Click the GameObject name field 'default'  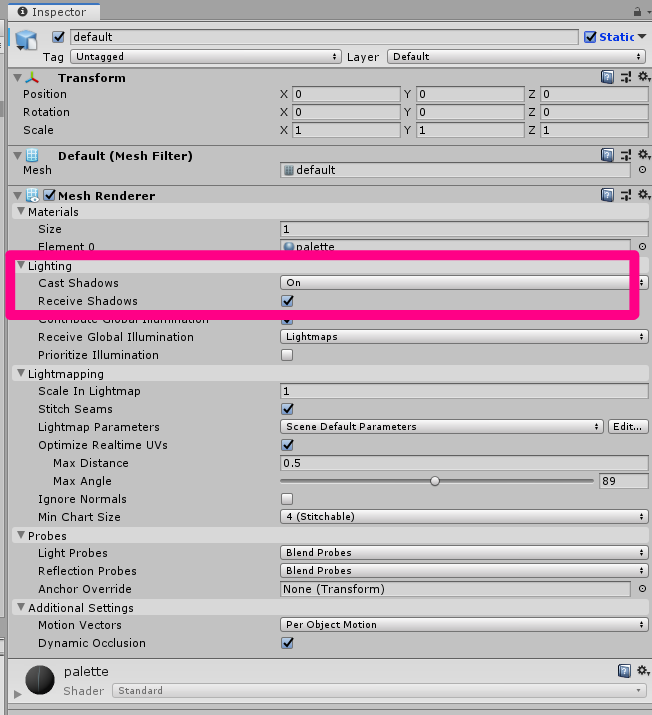324,37
